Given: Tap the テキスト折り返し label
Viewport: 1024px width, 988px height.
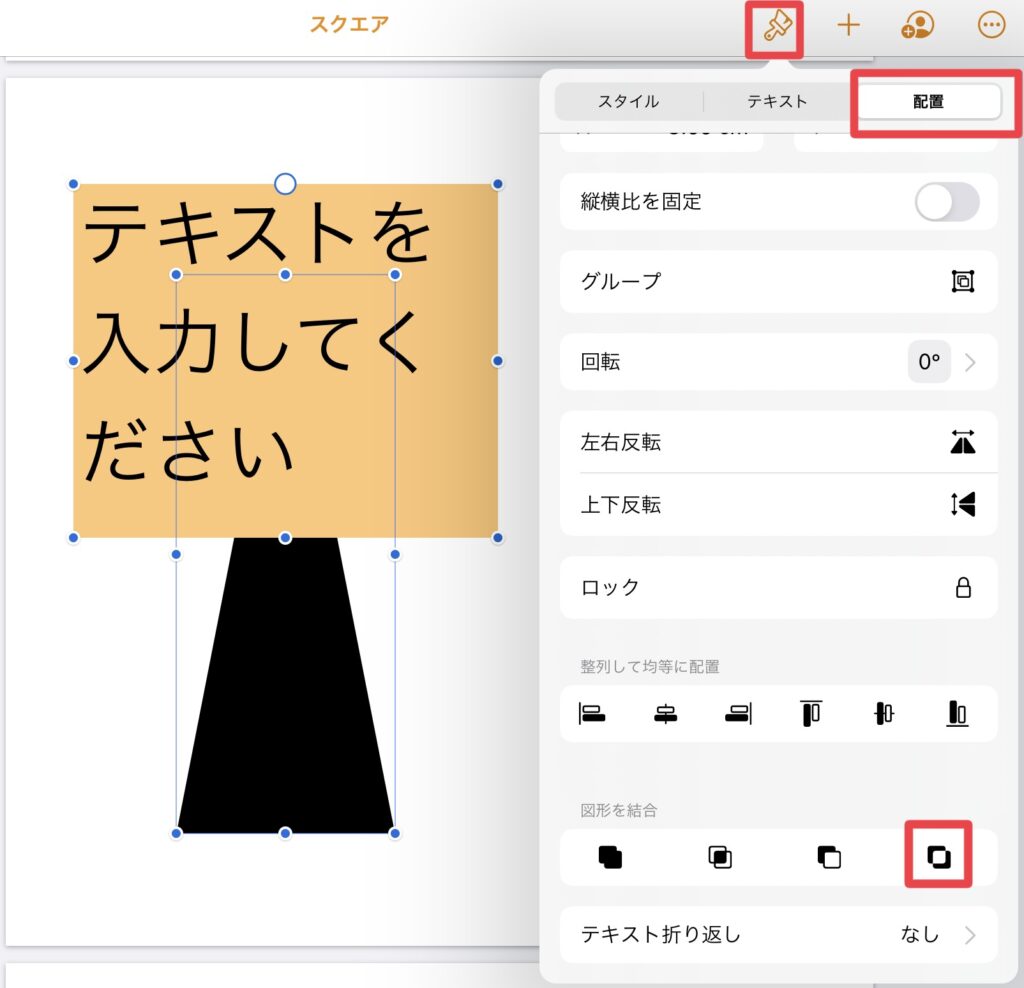Looking at the screenshot, I should [x=660, y=934].
